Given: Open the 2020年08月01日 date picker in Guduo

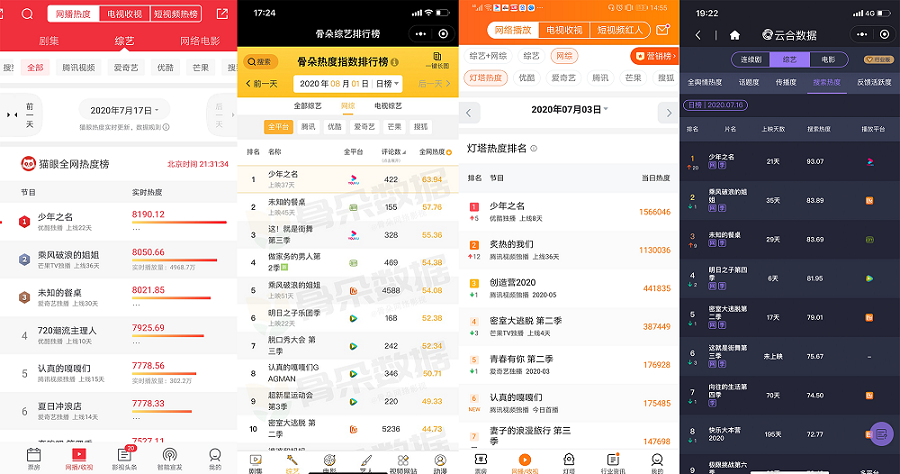Looking at the screenshot, I should [334, 84].
